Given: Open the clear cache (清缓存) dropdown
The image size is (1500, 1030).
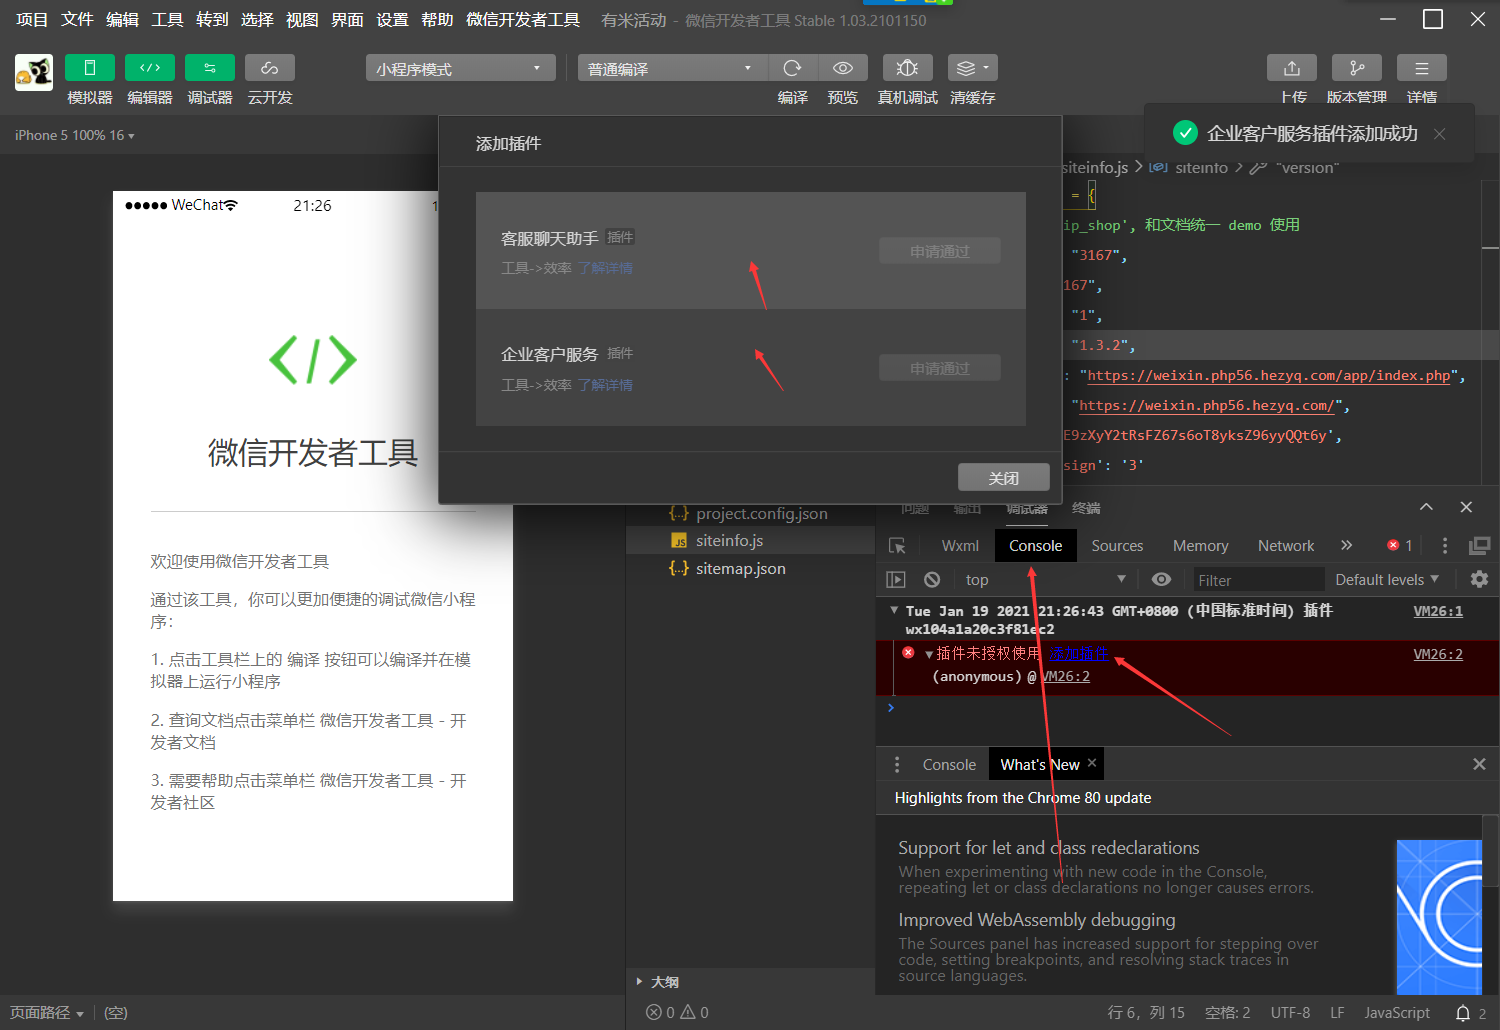Looking at the screenshot, I should tap(973, 67).
